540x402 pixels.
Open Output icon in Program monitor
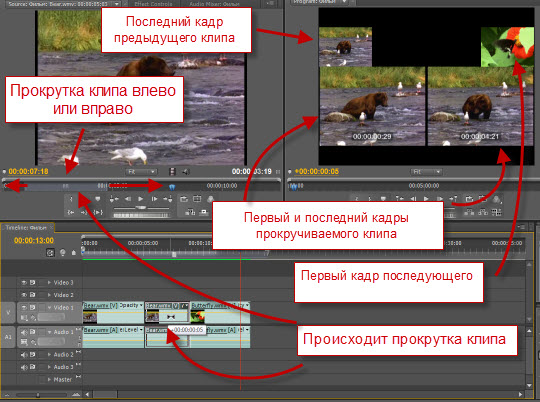pos(496,199)
